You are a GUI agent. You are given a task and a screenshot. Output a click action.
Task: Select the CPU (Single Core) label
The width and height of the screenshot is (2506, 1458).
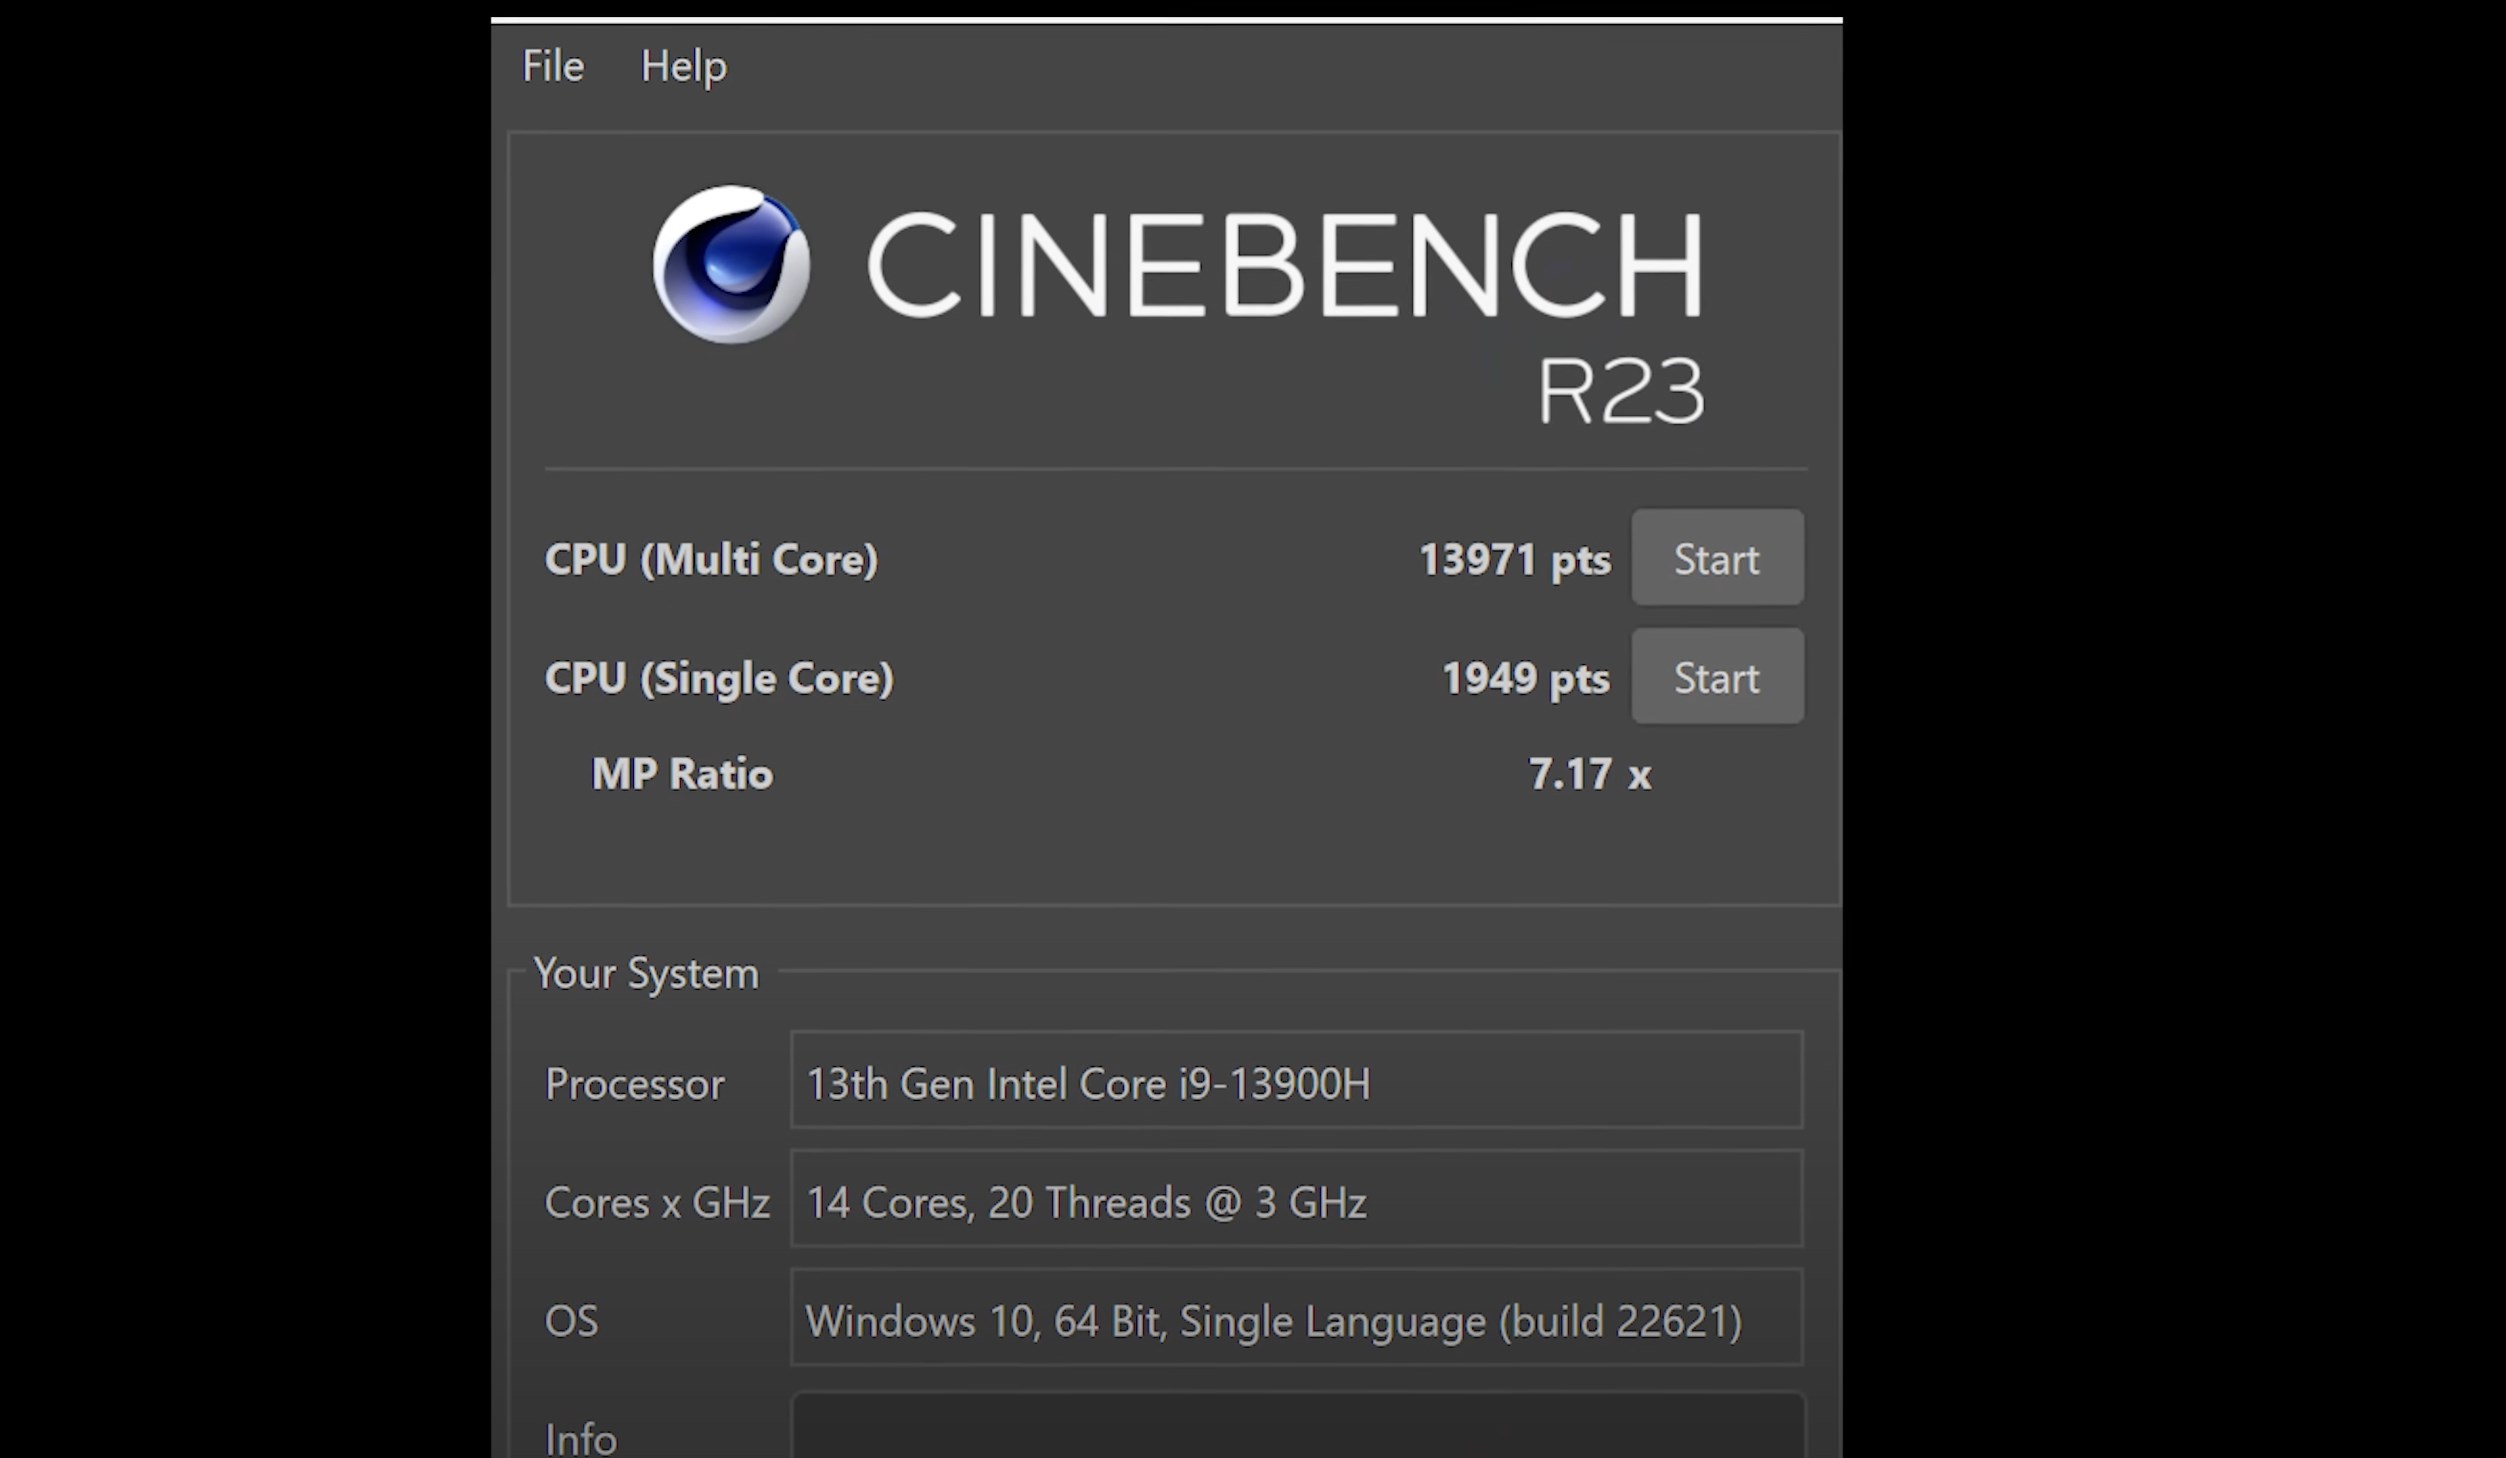pos(719,678)
